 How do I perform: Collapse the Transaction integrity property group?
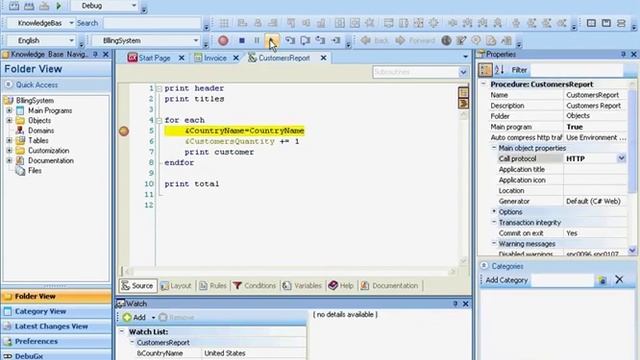[x=494, y=222]
